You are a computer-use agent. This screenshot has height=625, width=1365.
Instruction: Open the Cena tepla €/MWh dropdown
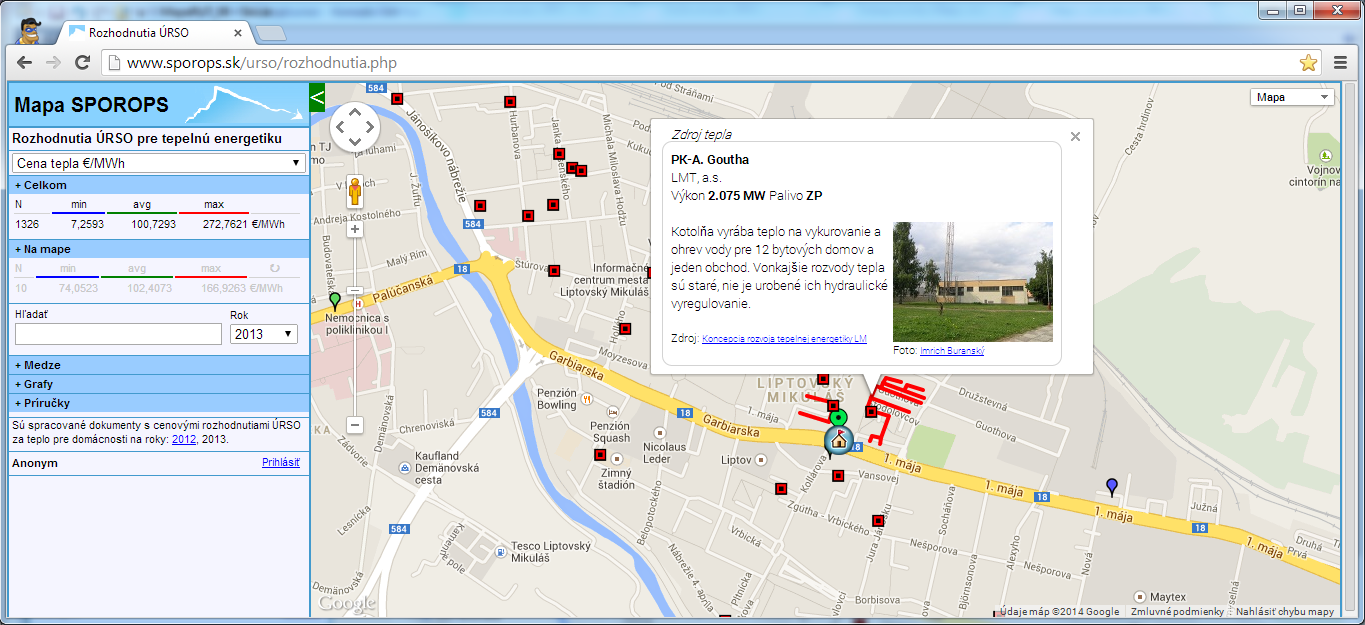(x=159, y=163)
